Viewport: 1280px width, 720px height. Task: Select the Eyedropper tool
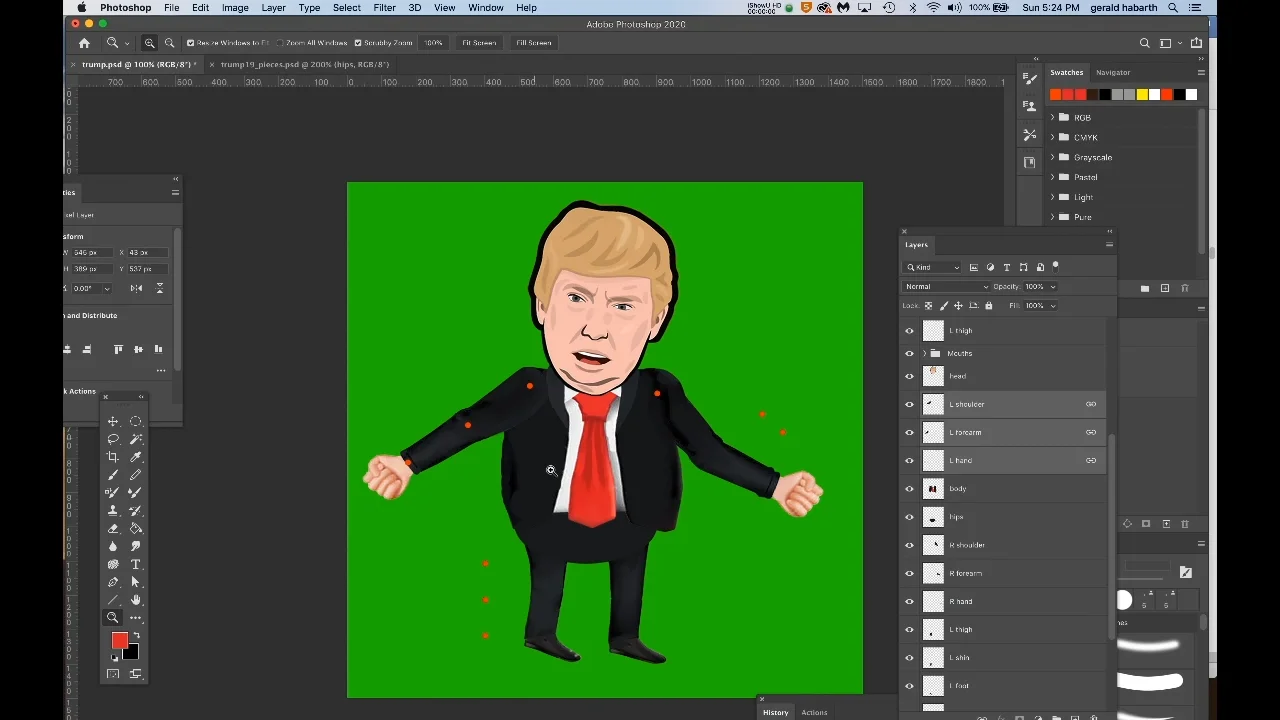pos(136,457)
